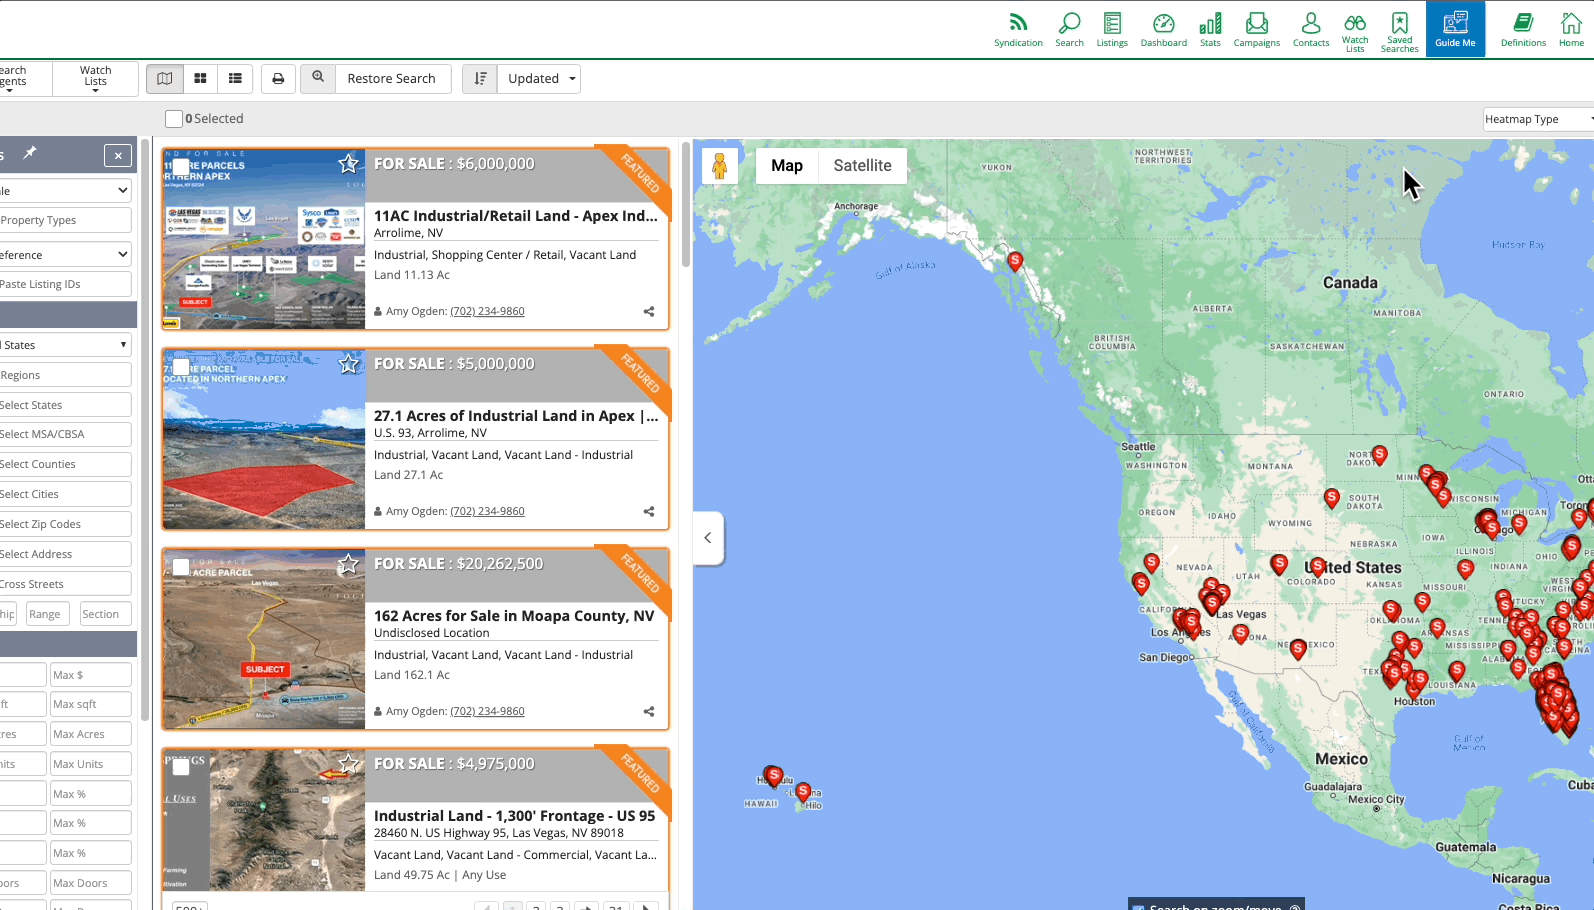Open Definitions book icon
Screen dimensions: 1594x910
(1523, 29)
